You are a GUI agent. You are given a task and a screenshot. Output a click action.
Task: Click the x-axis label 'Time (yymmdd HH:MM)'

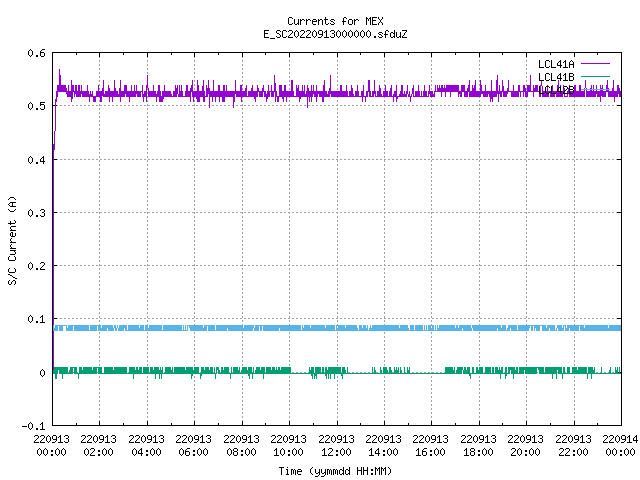point(335,471)
